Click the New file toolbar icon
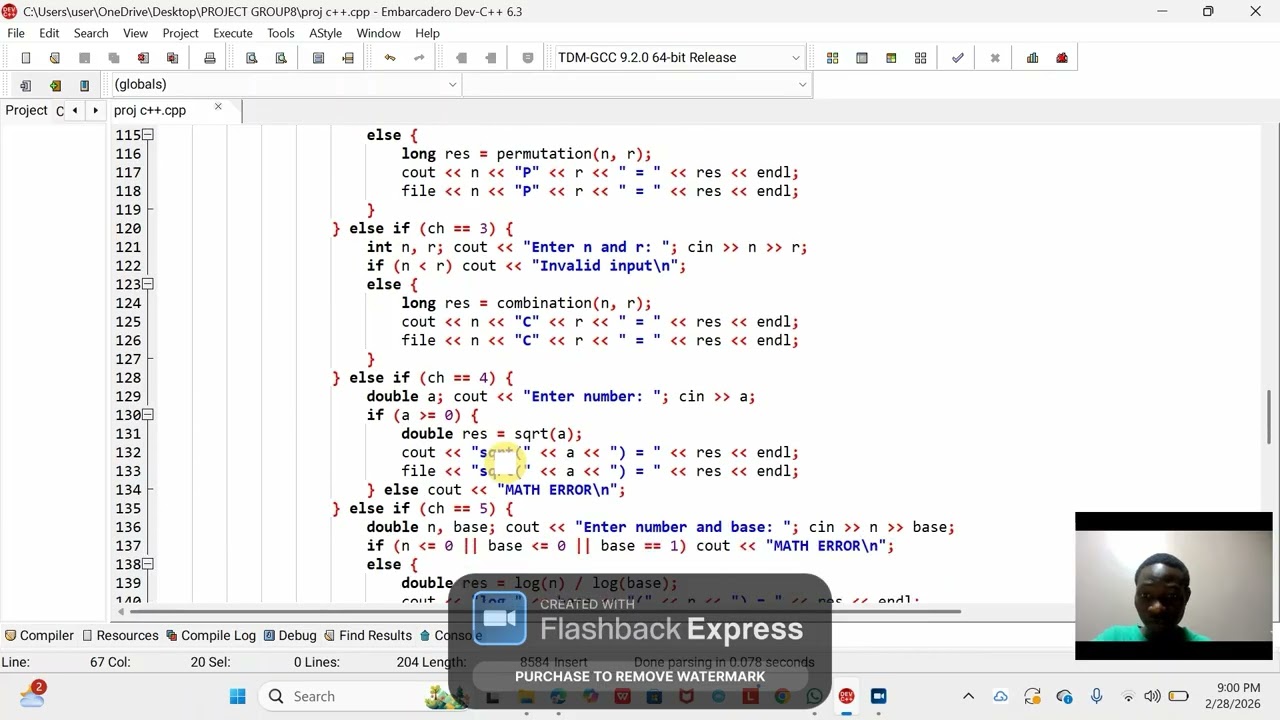This screenshot has width=1280, height=720. pyautogui.click(x=26, y=58)
